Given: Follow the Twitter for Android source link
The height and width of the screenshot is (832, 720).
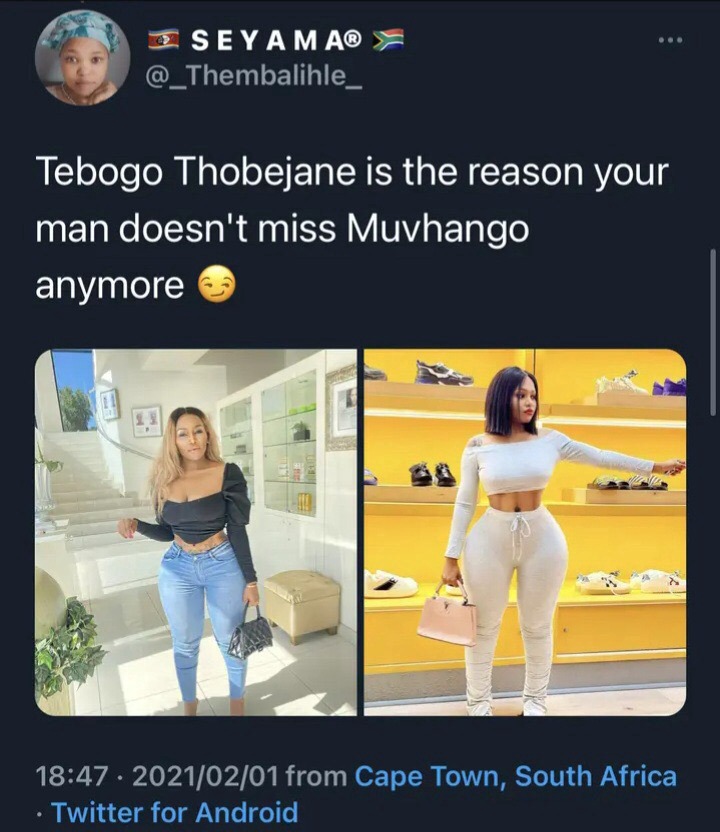Looking at the screenshot, I should coord(175,813).
